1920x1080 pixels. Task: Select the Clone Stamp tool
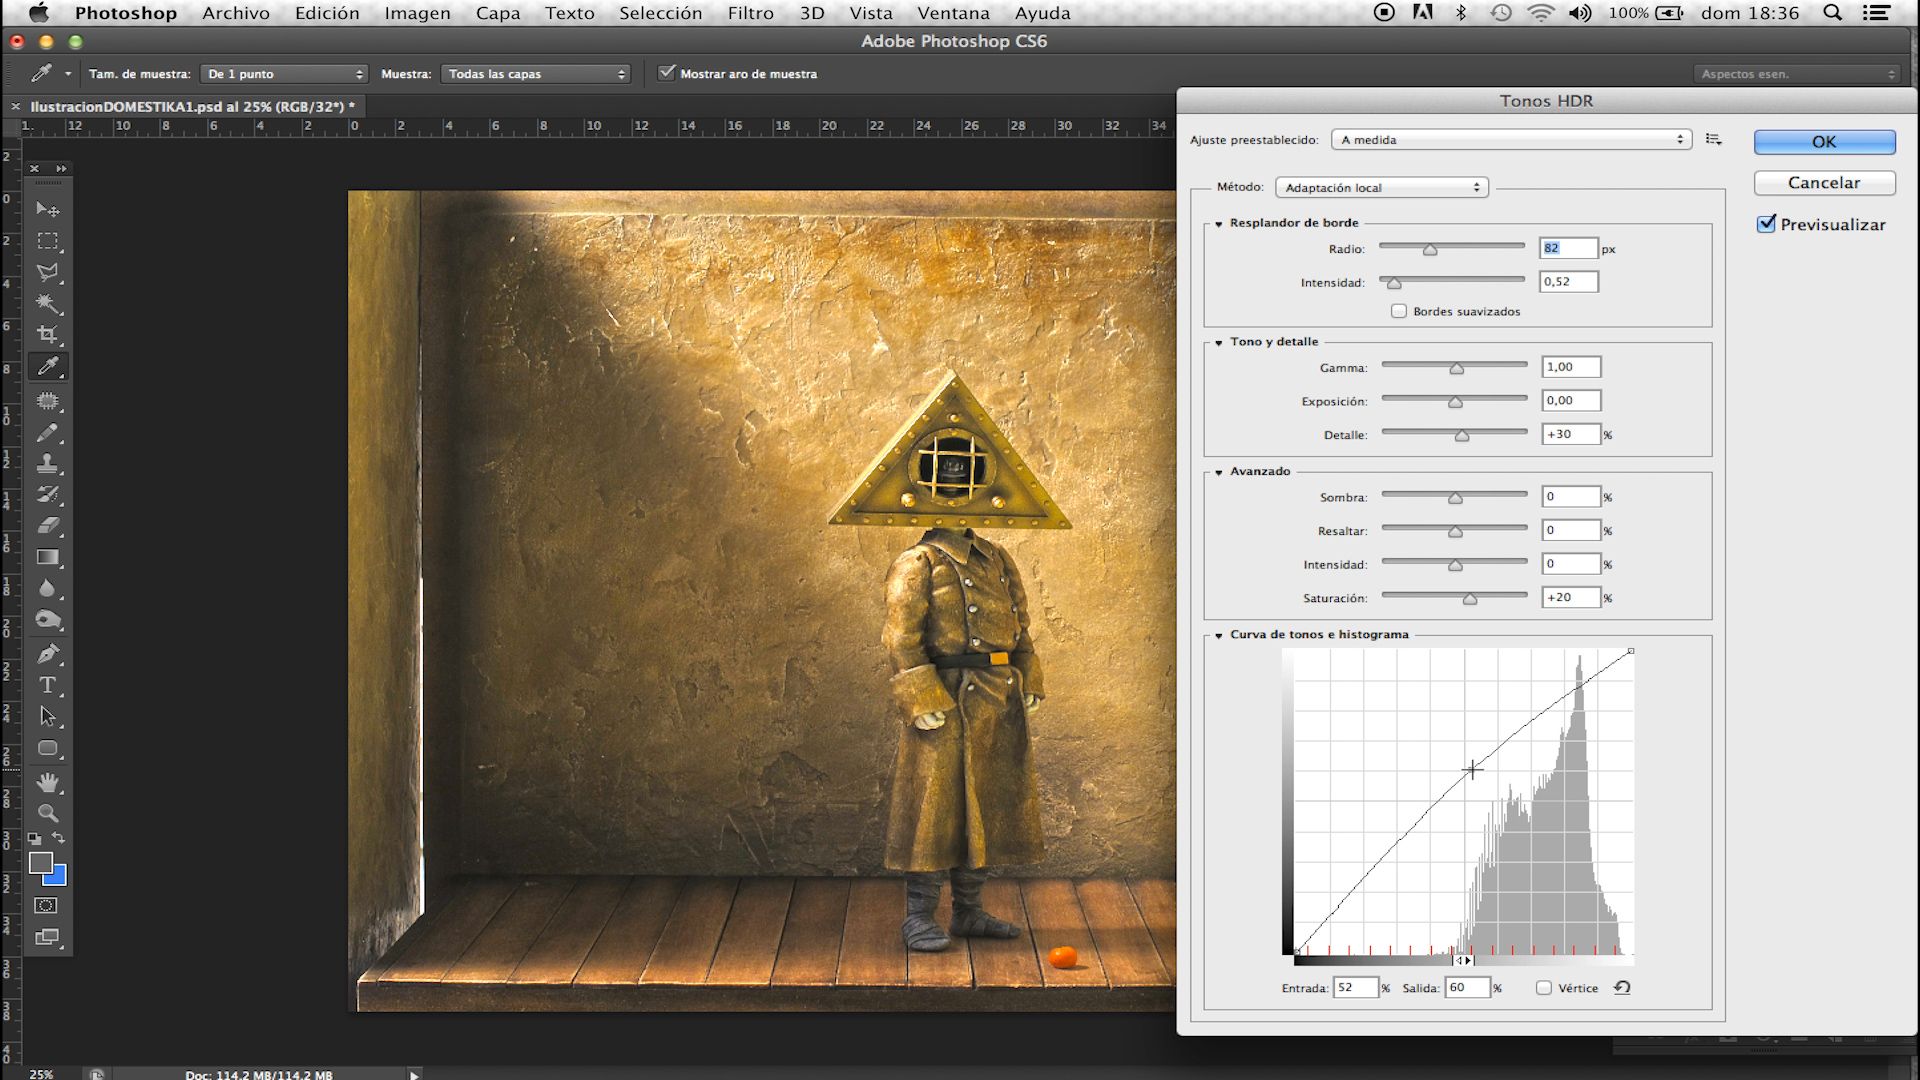click(x=47, y=463)
